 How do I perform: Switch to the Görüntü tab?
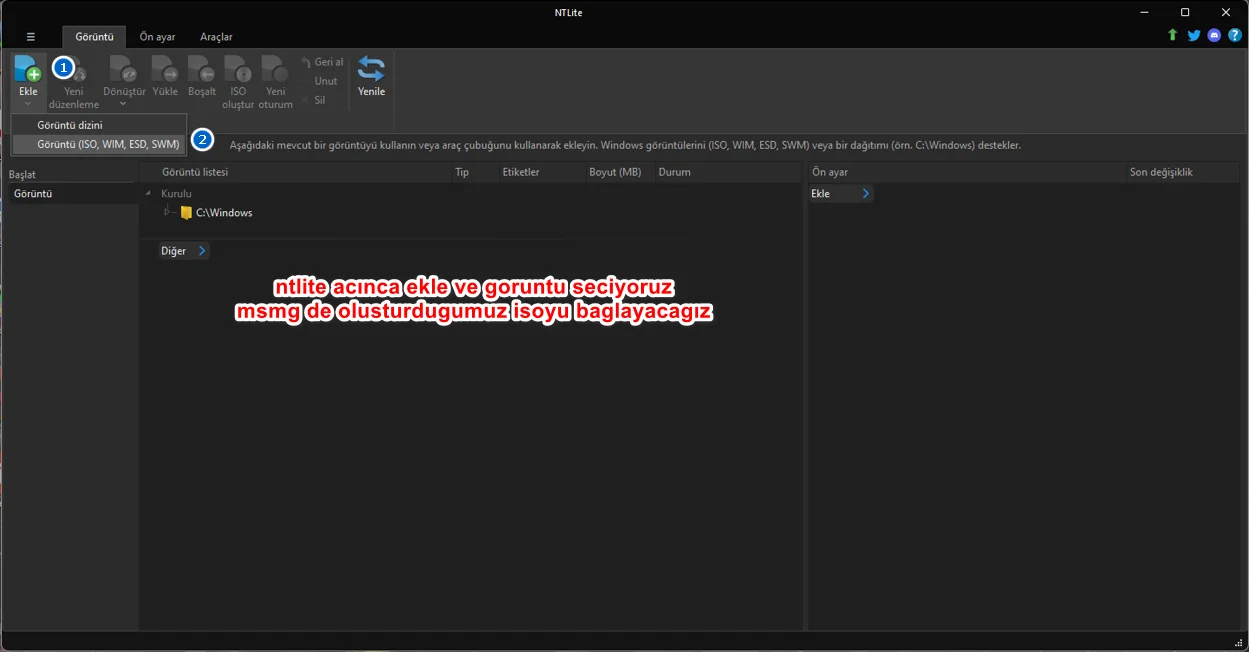point(94,37)
